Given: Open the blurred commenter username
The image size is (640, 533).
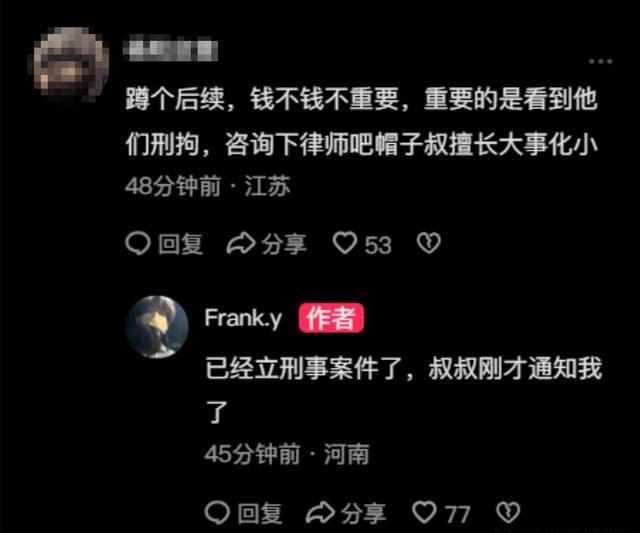Looking at the screenshot, I should click(170, 49).
